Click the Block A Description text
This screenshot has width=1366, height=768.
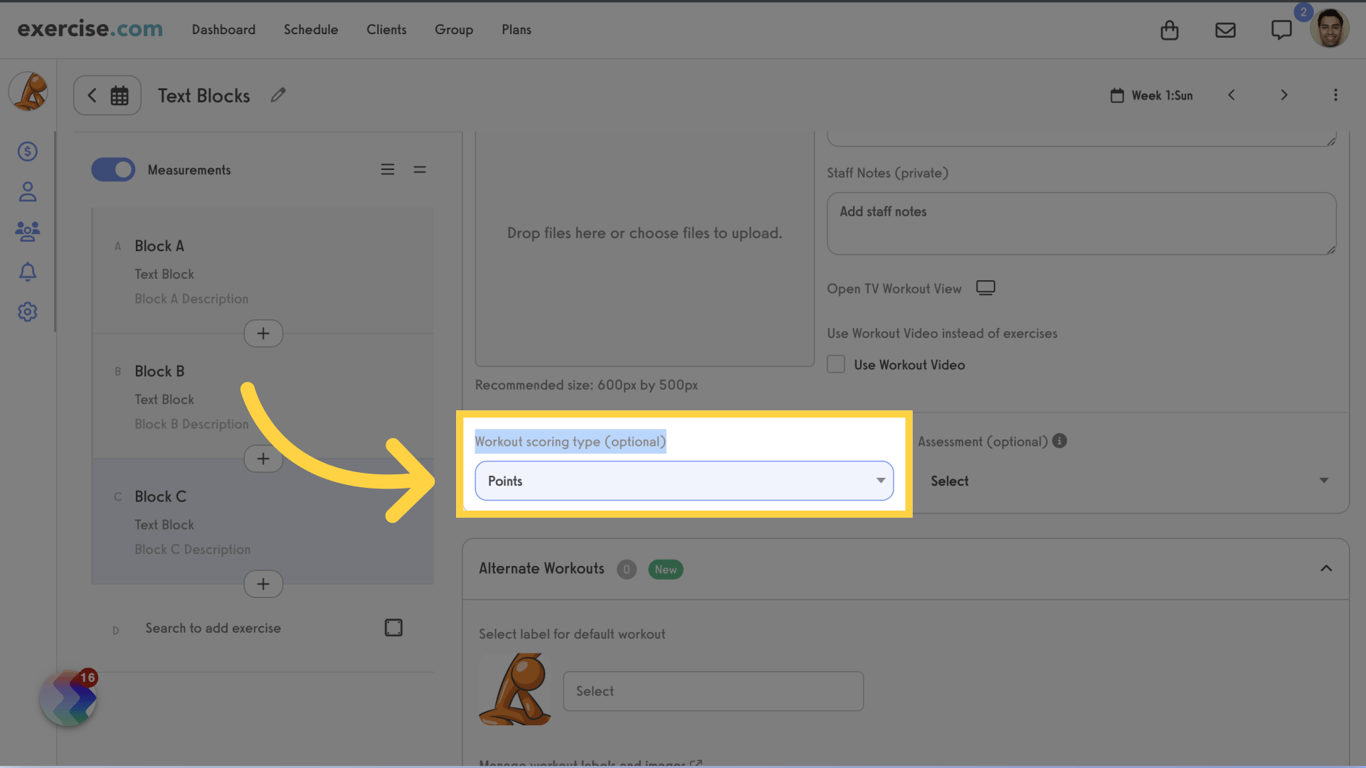(x=191, y=299)
